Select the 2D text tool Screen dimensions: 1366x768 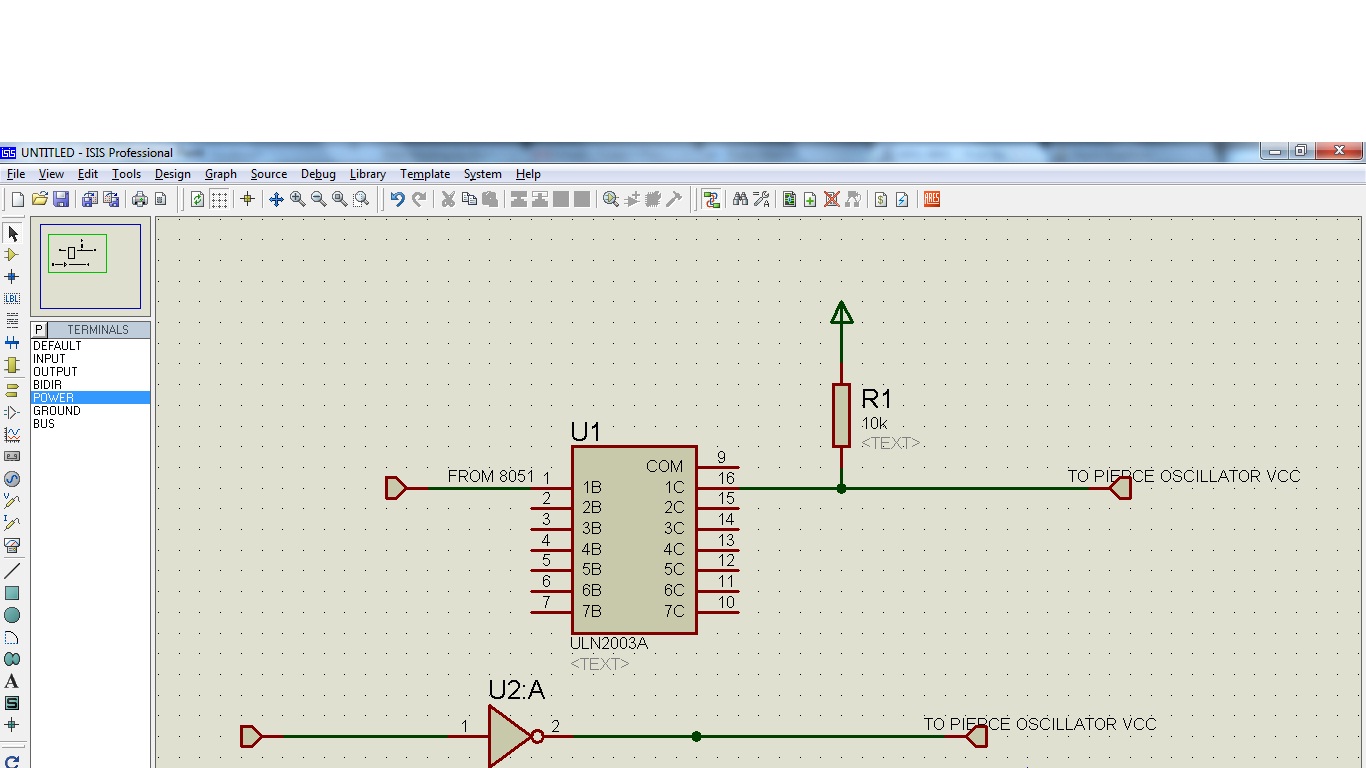pos(12,681)
